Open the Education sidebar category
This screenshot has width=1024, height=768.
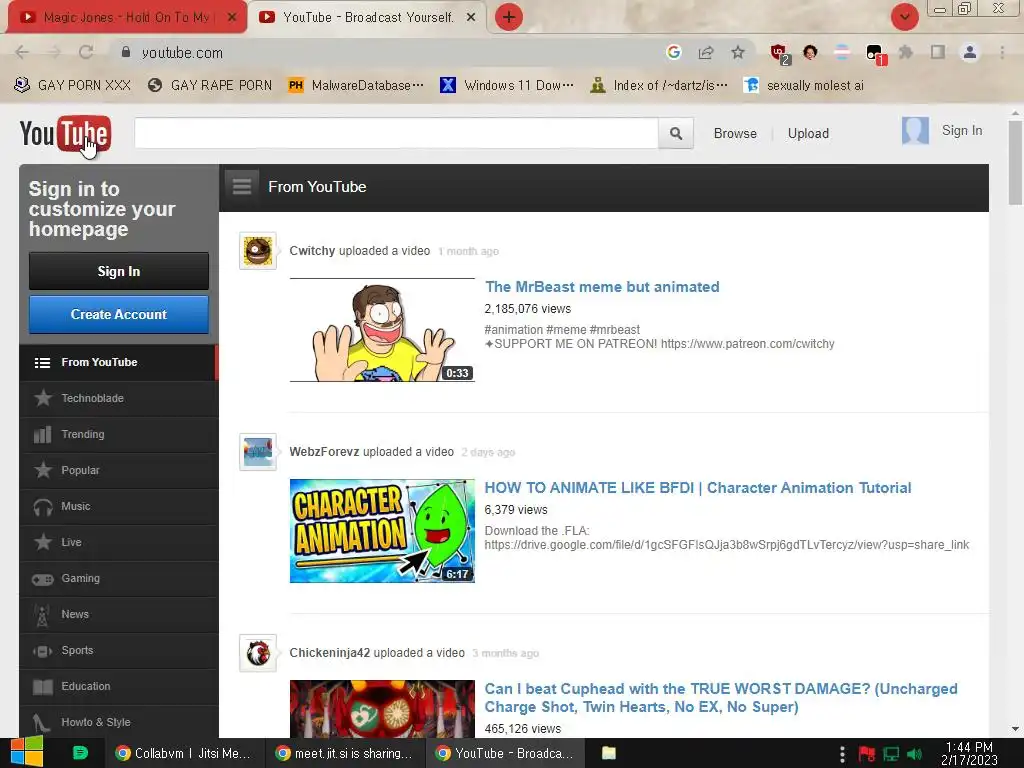click(x=119, y=686)
